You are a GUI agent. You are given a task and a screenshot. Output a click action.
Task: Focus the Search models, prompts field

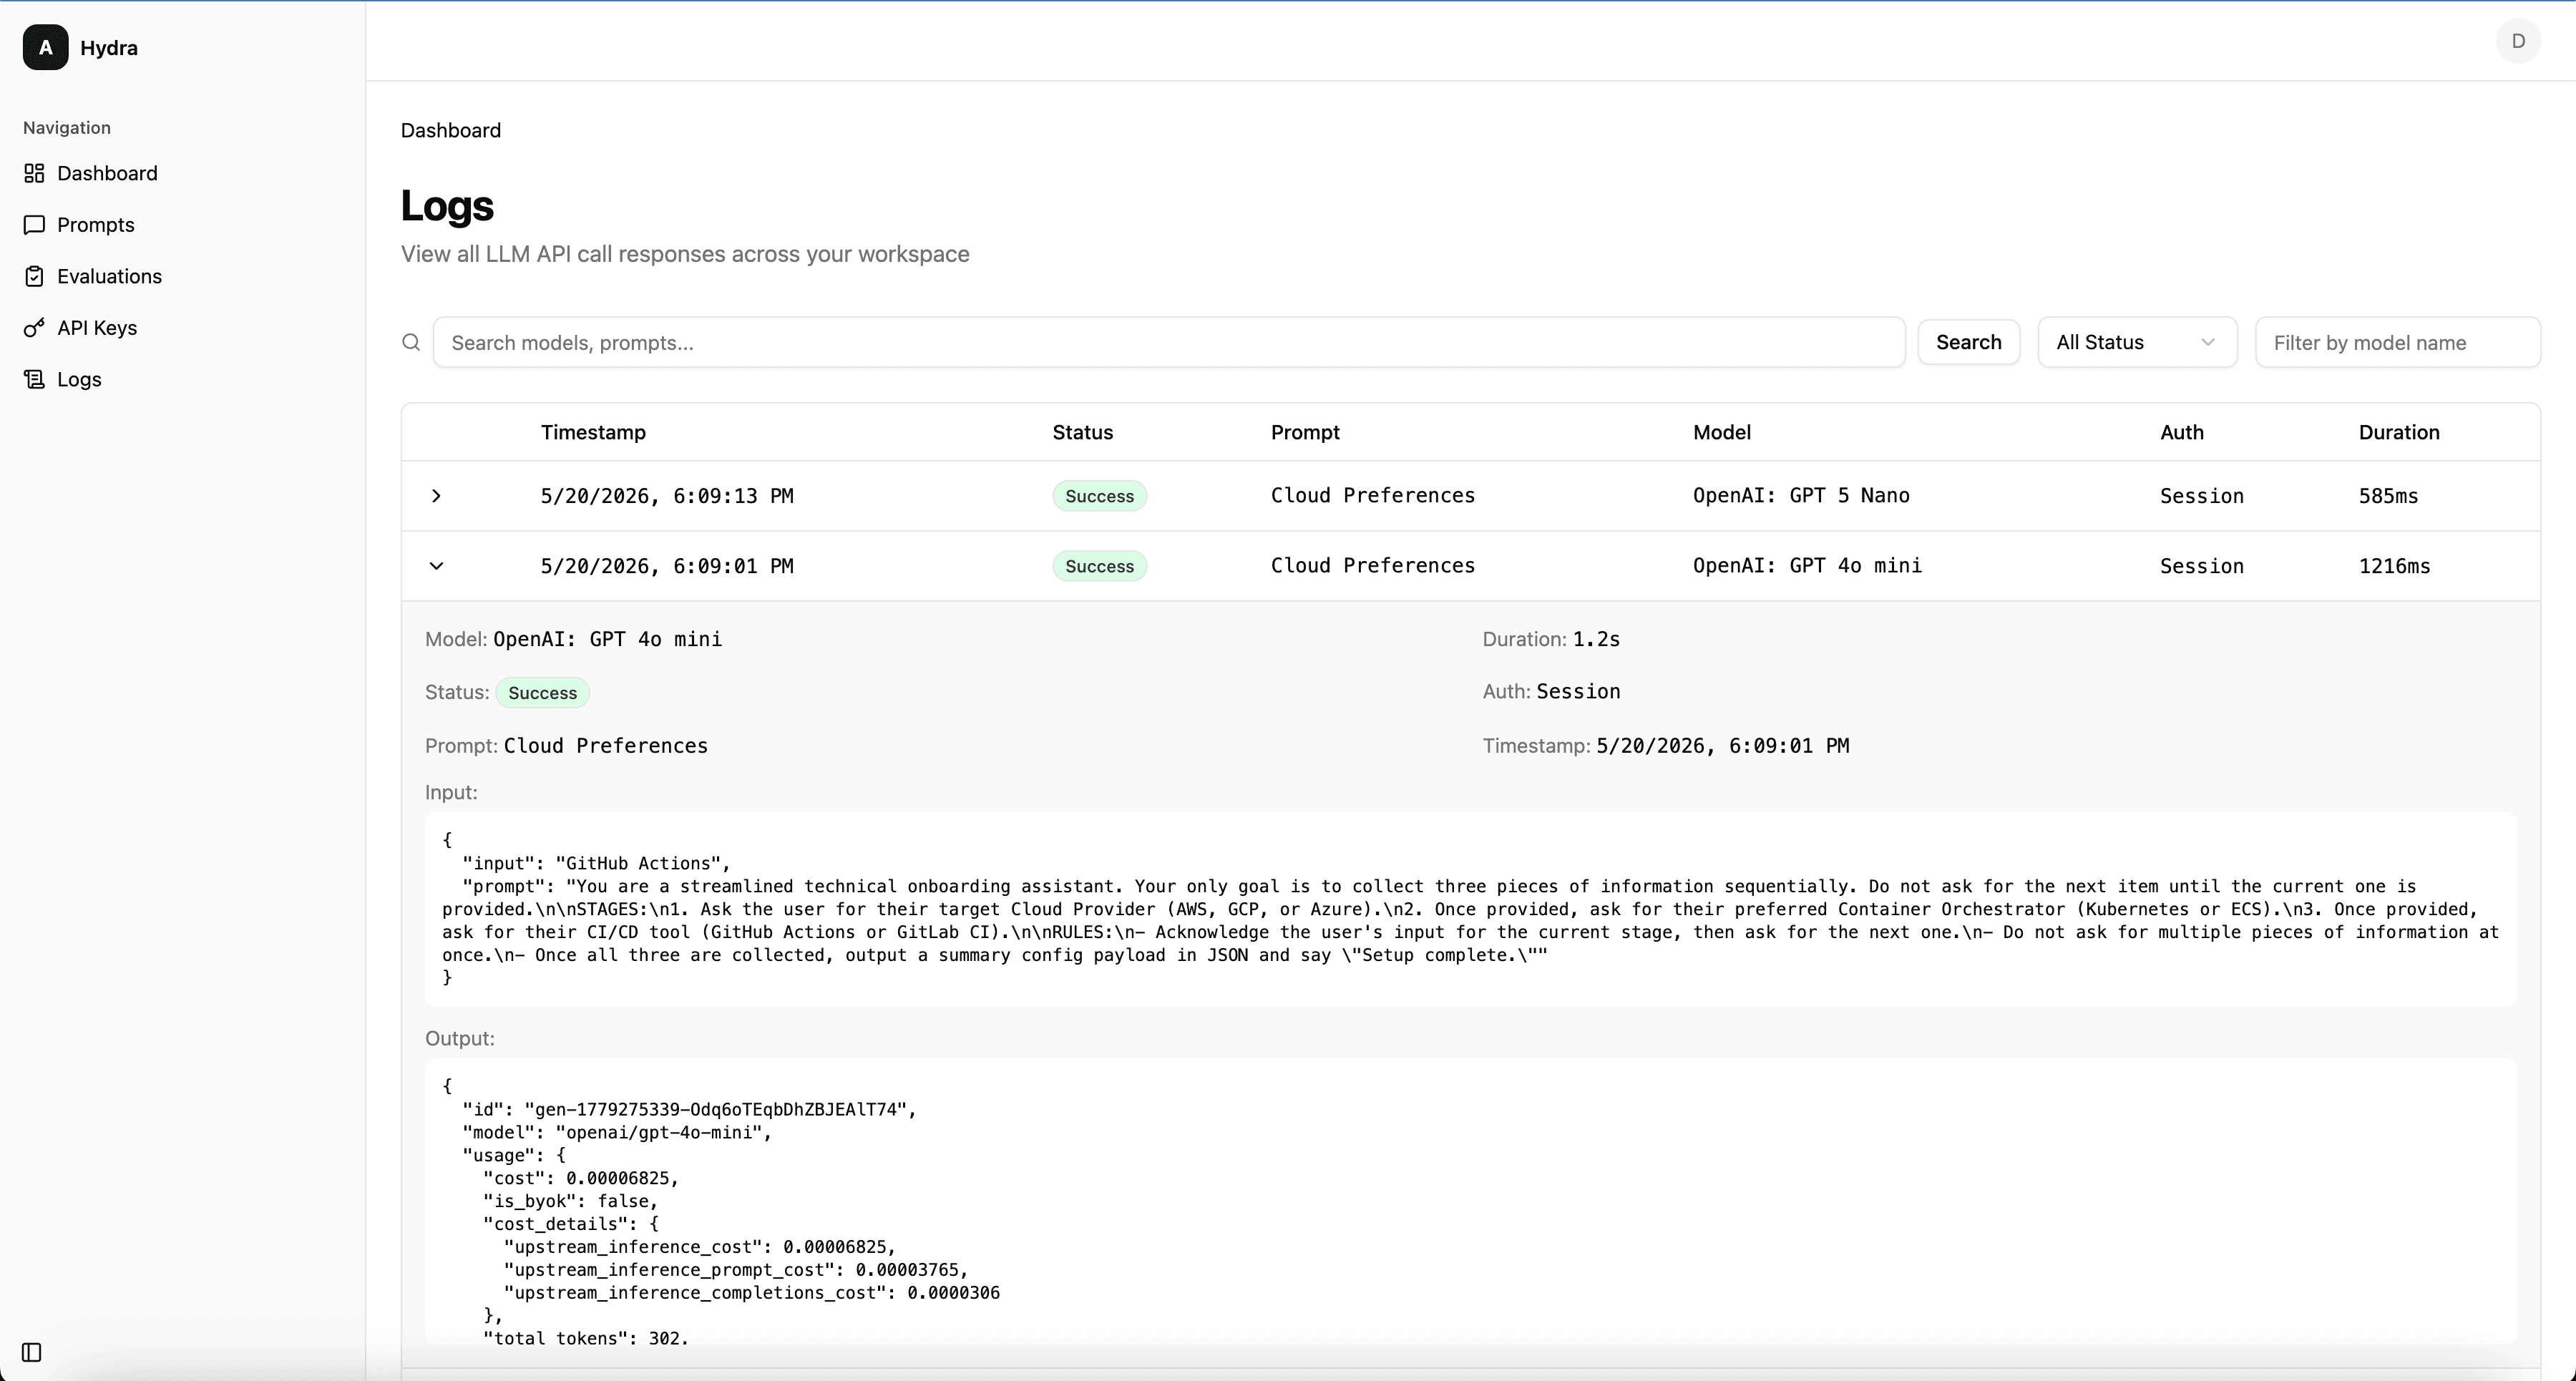tap(1169, 342)
